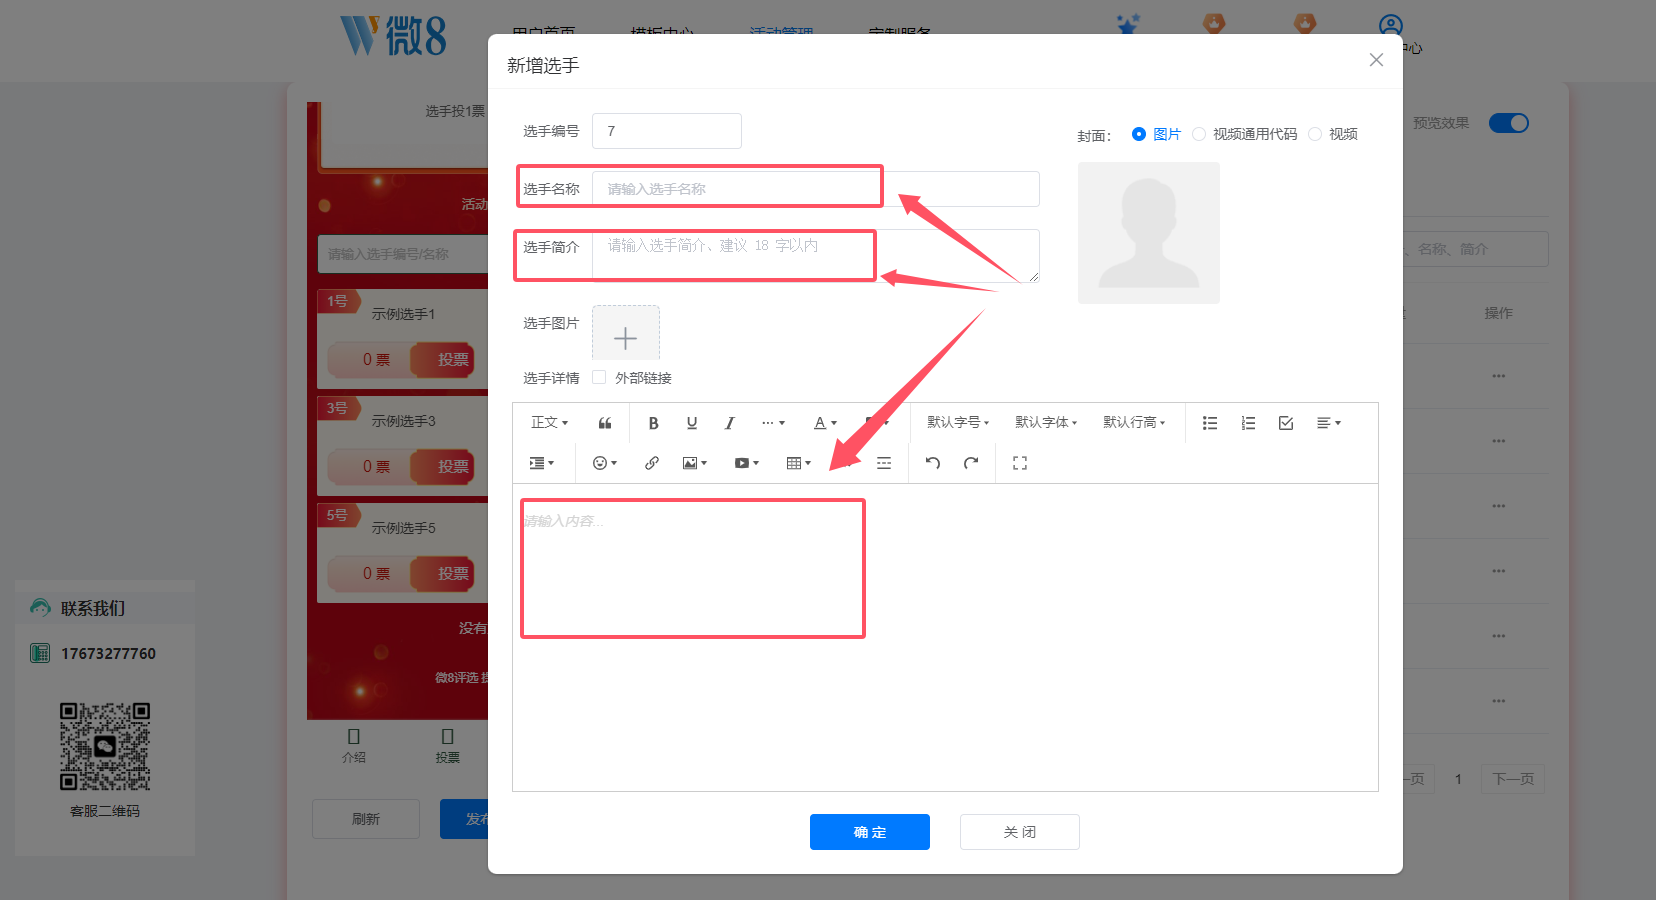Click page number 1 in pagination

1458,779
